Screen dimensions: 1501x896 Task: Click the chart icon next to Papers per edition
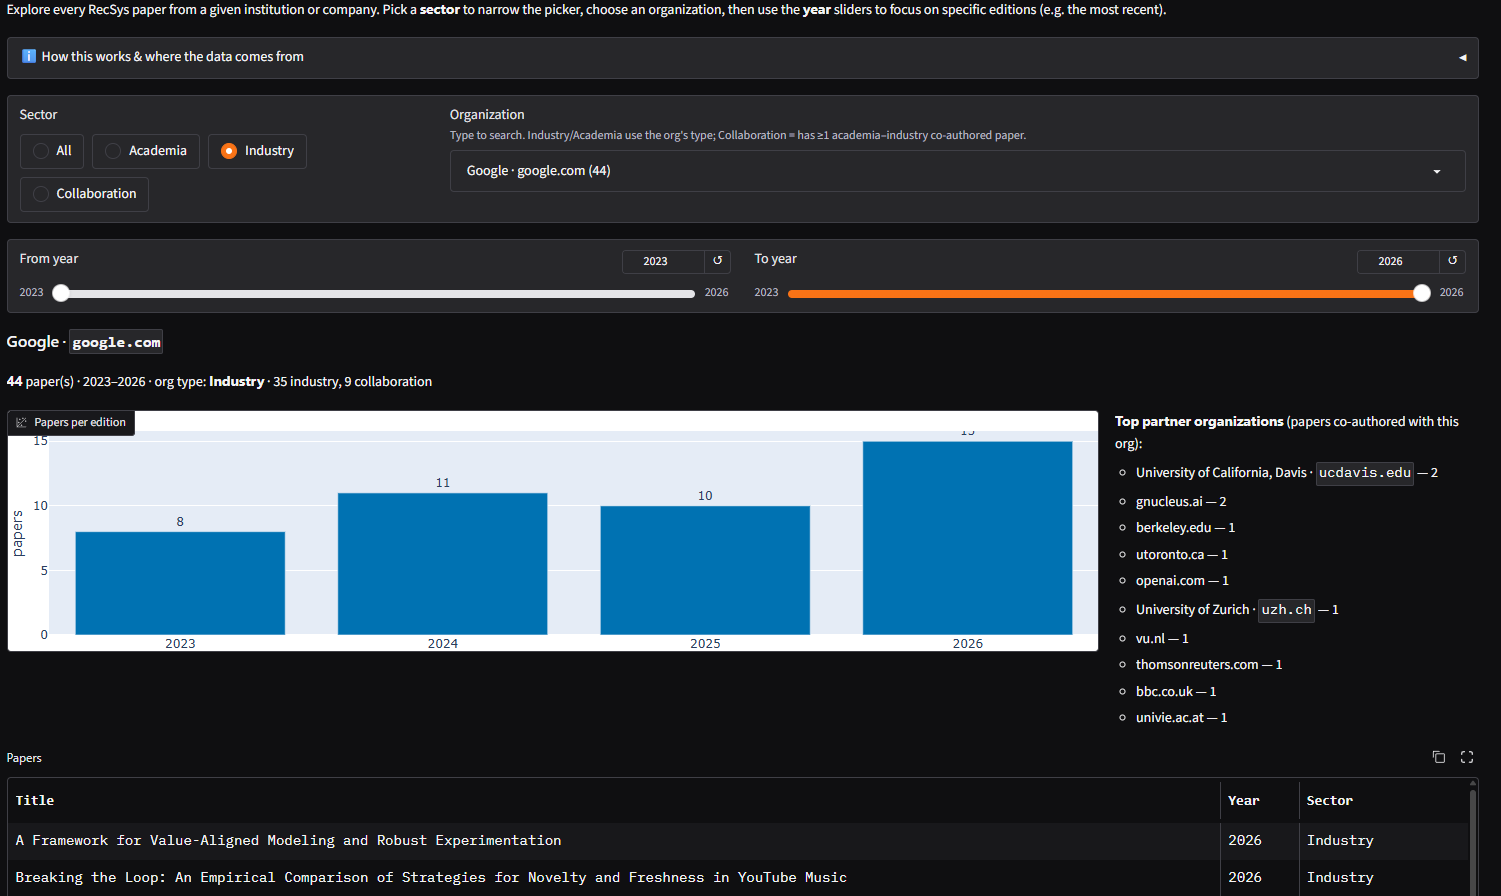tap(21, 422)
